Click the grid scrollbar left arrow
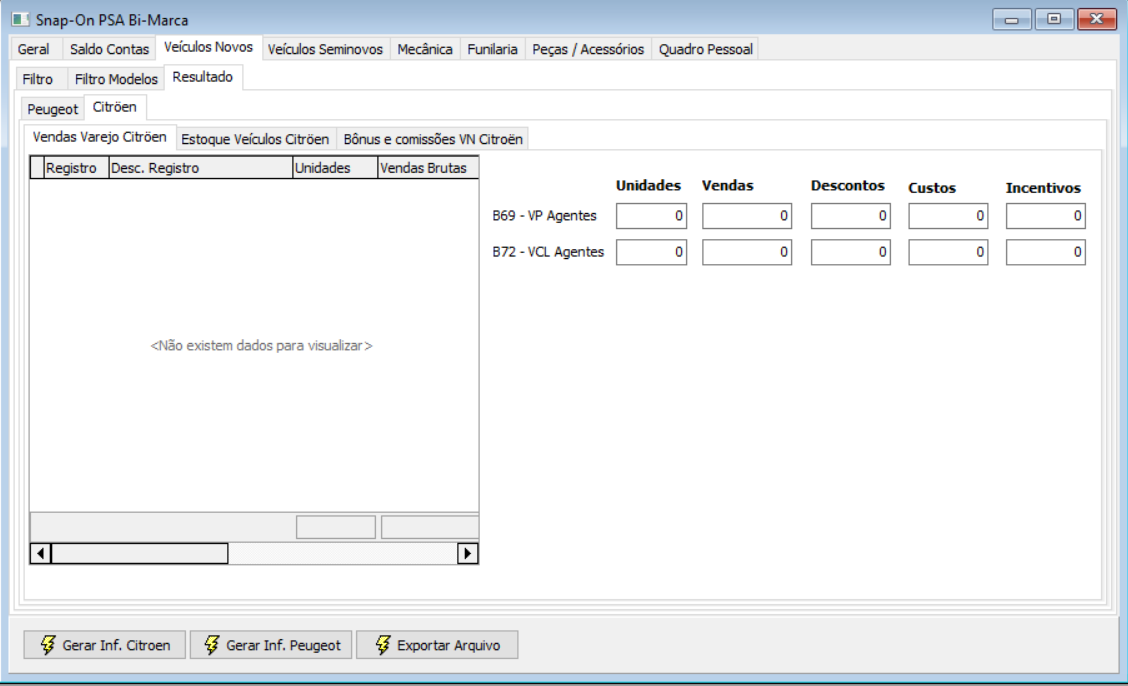 (40, 553)
